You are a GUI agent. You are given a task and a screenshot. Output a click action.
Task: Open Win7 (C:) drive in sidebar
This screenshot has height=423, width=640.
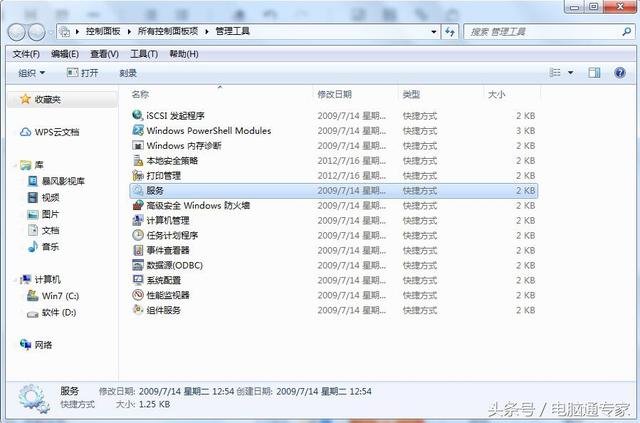pos(53,296)
